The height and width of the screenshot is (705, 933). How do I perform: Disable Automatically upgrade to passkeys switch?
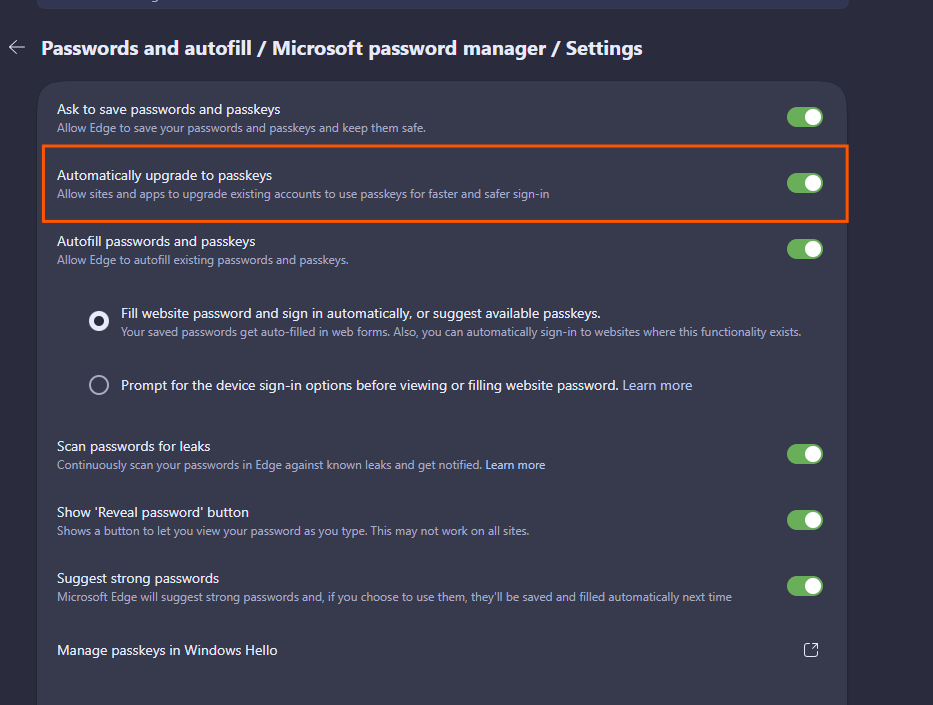[804, 183]
